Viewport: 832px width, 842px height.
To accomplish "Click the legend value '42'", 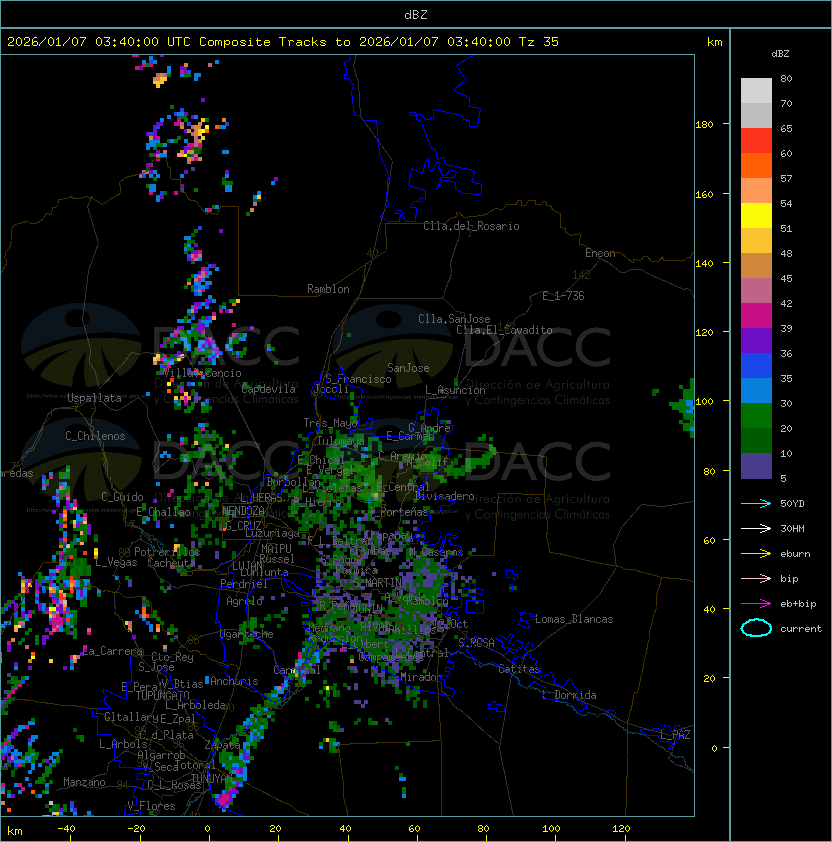I will [786, 303].
